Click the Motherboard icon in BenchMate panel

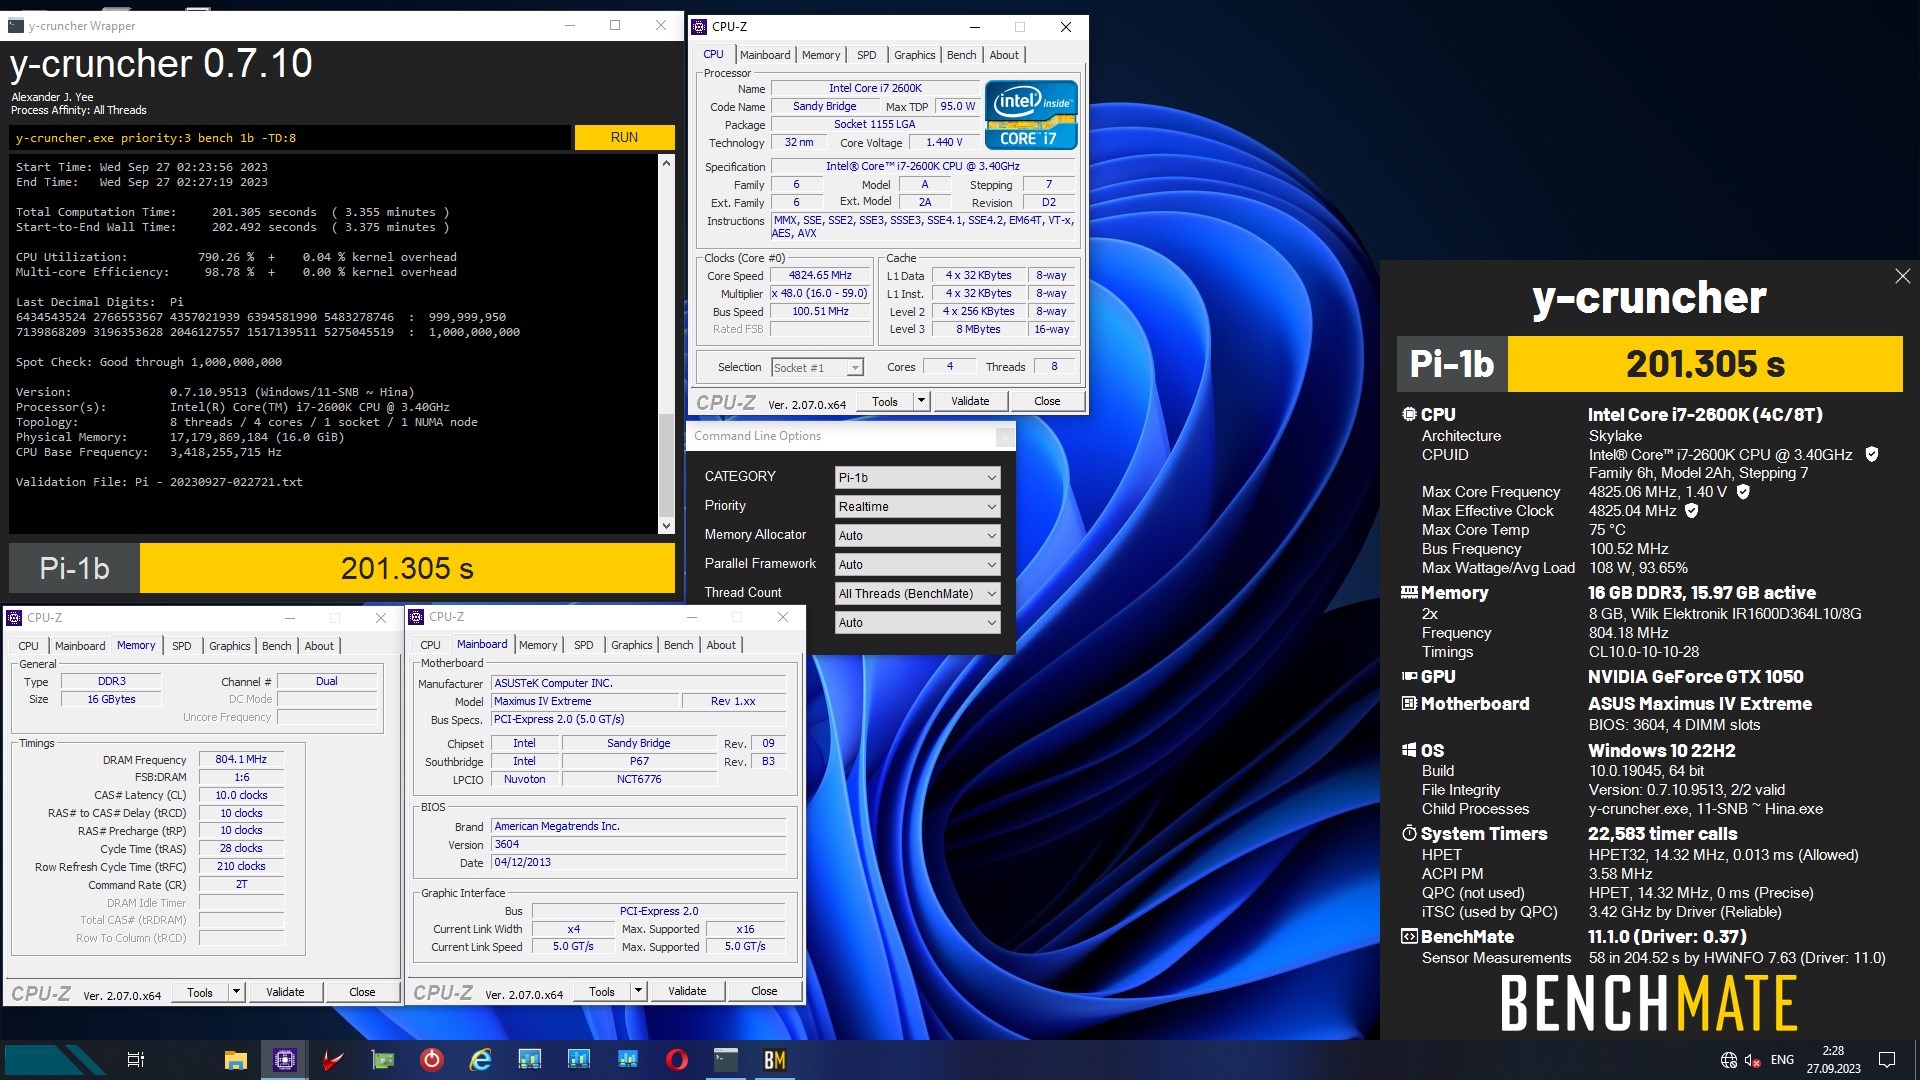[1409, 703]
